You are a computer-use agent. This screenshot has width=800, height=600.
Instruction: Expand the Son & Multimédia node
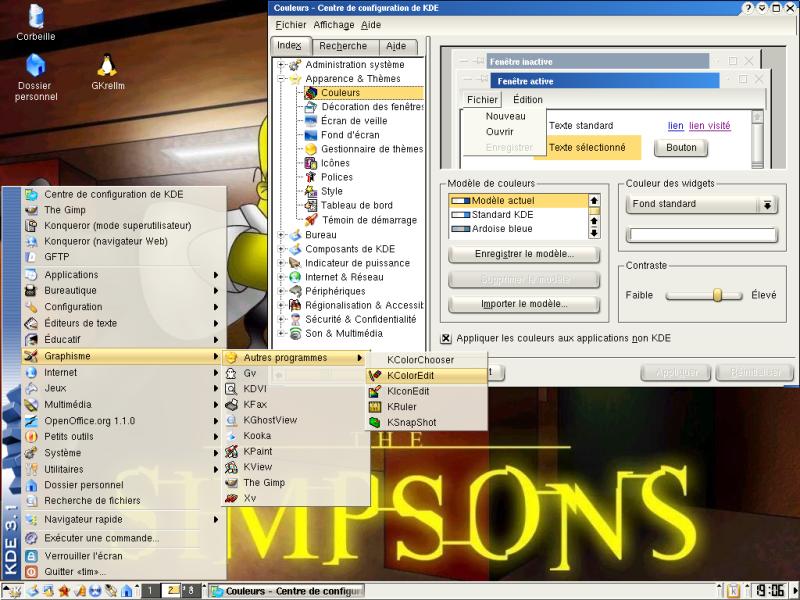[281, 334]
